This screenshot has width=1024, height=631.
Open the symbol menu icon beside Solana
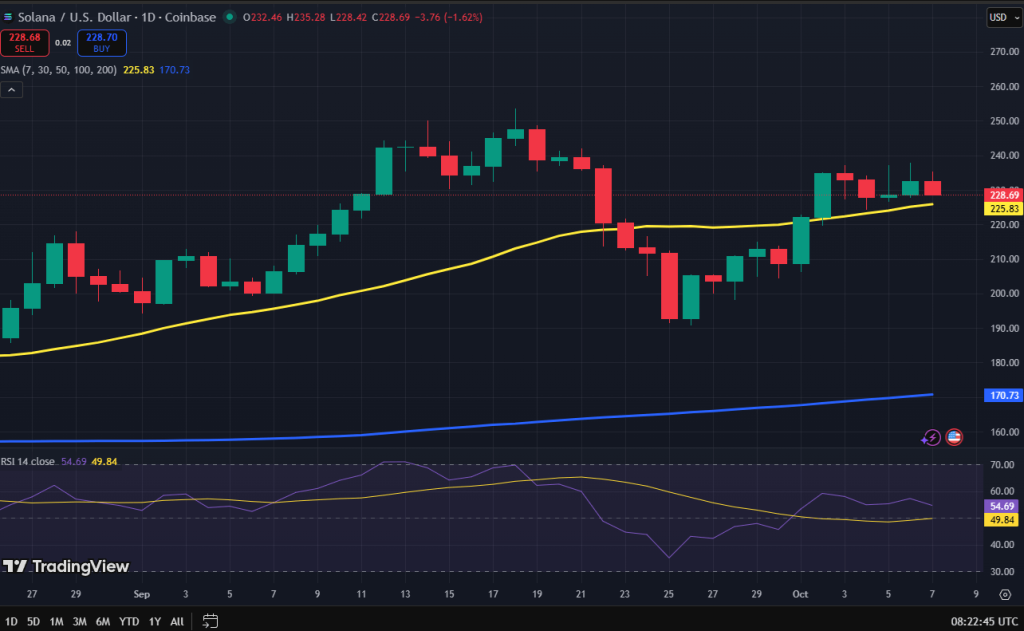pyautogui.click(x=8, y=17)
